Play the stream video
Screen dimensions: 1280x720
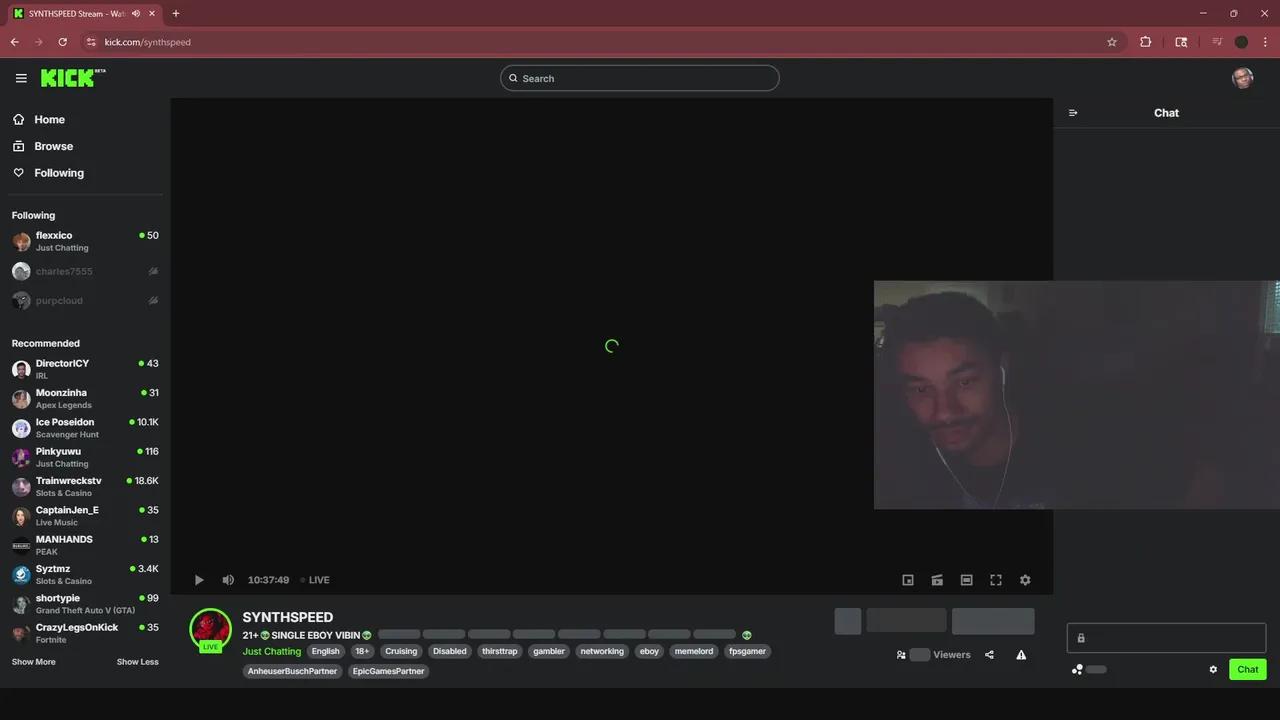point(199,580)
